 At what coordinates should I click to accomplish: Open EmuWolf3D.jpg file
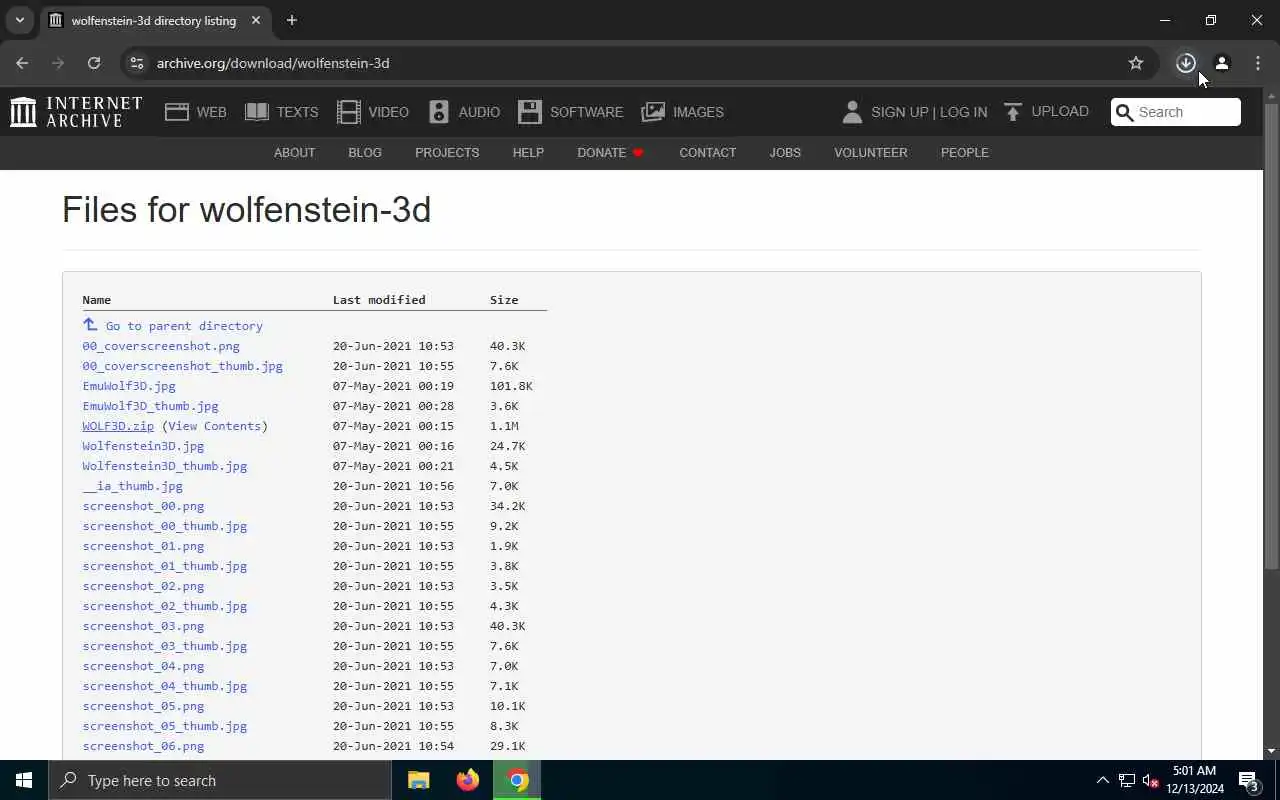click(x=129, y=386)
